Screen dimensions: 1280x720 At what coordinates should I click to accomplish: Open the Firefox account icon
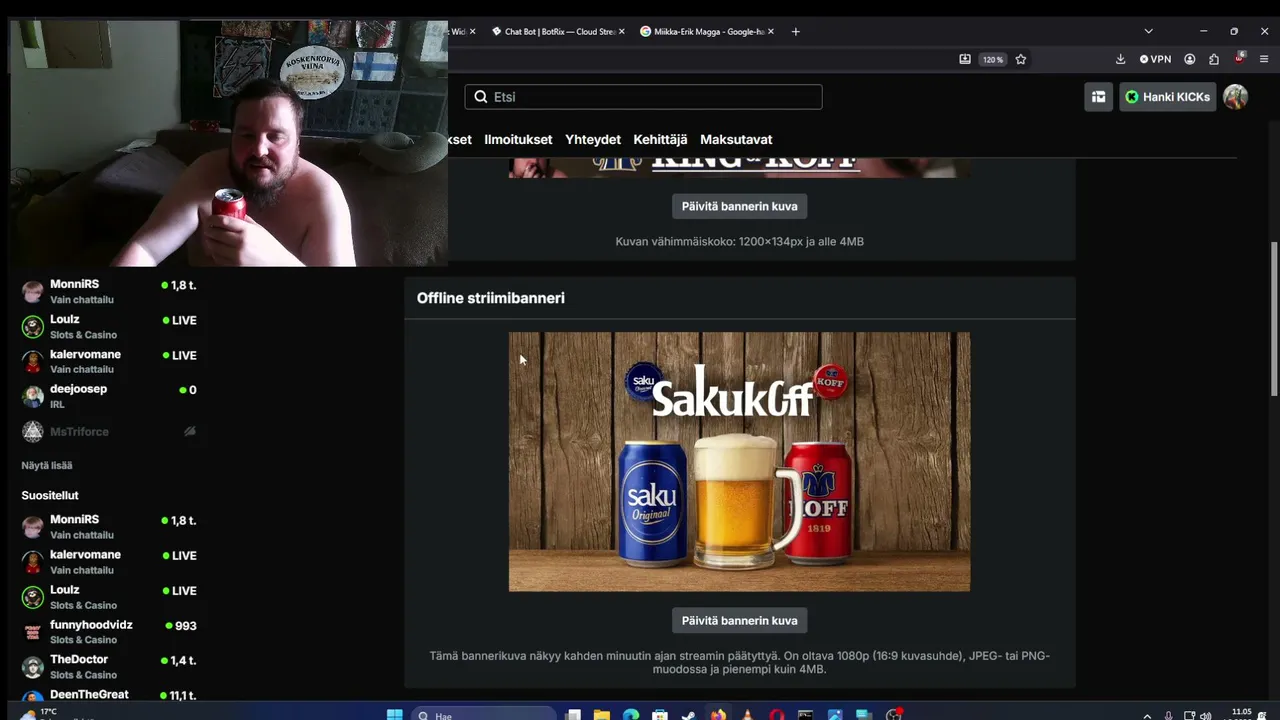coord(1190,59)
